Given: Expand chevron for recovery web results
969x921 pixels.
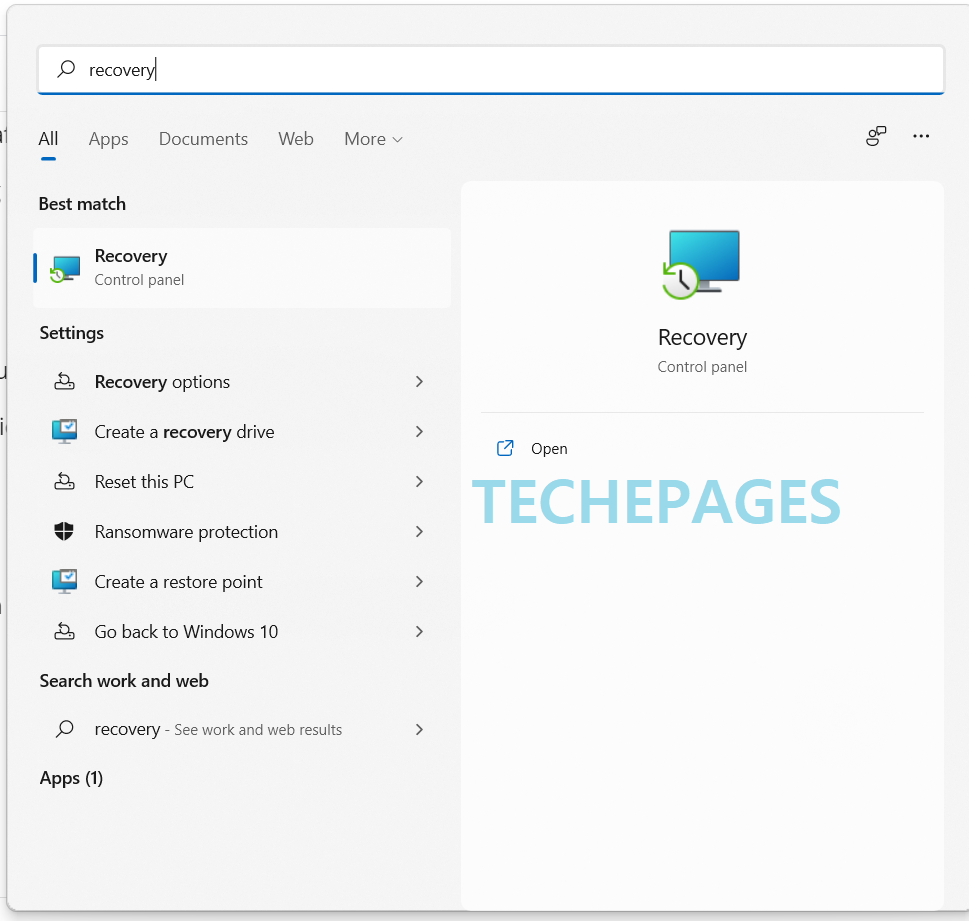Looking at the screenshot, I should (x=419, y=730).
